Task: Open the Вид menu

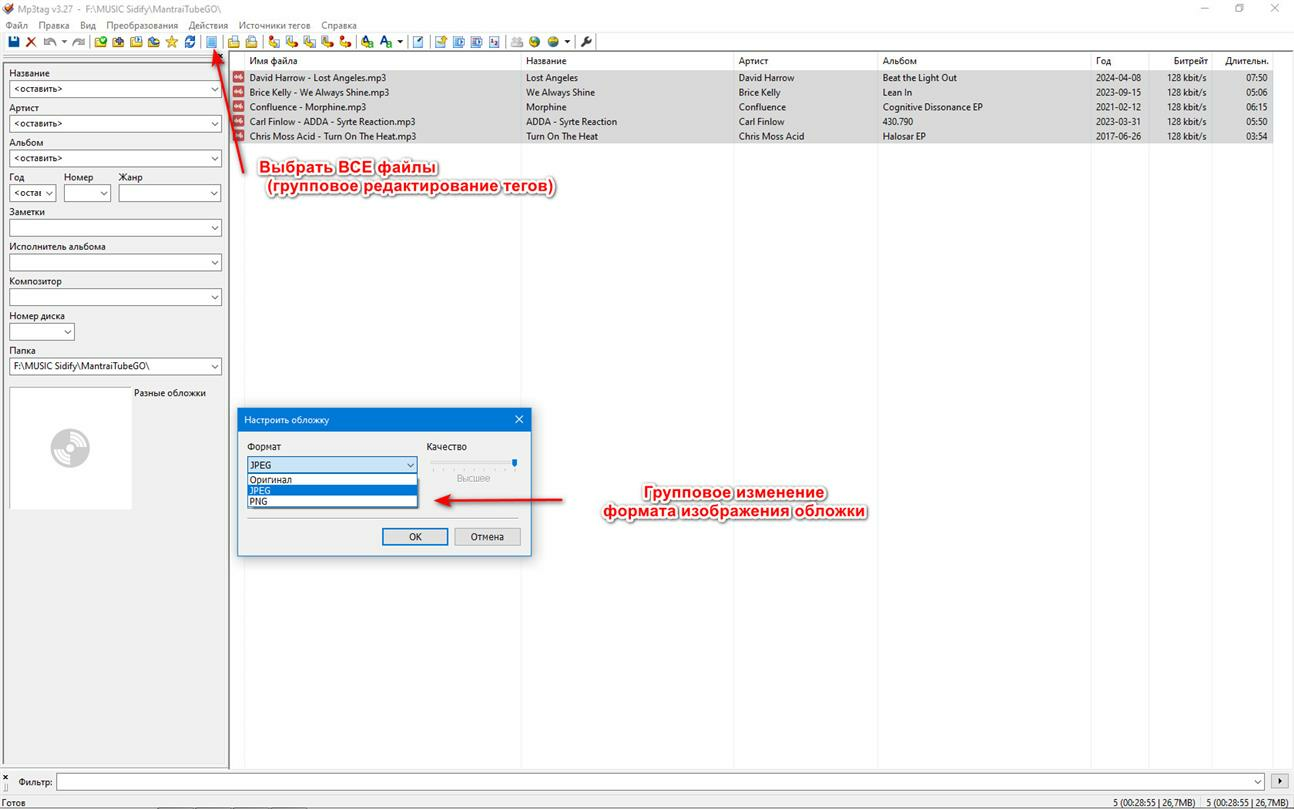Action: [x=88, y=25]
